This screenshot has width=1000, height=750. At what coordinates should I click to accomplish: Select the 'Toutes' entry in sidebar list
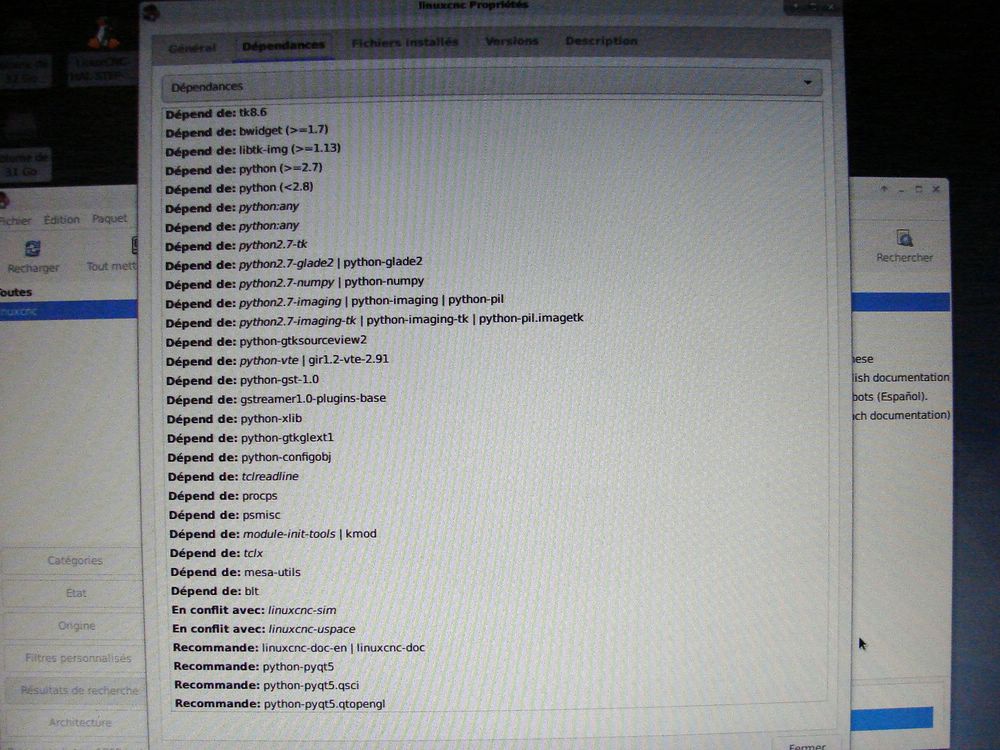(15, 292)
